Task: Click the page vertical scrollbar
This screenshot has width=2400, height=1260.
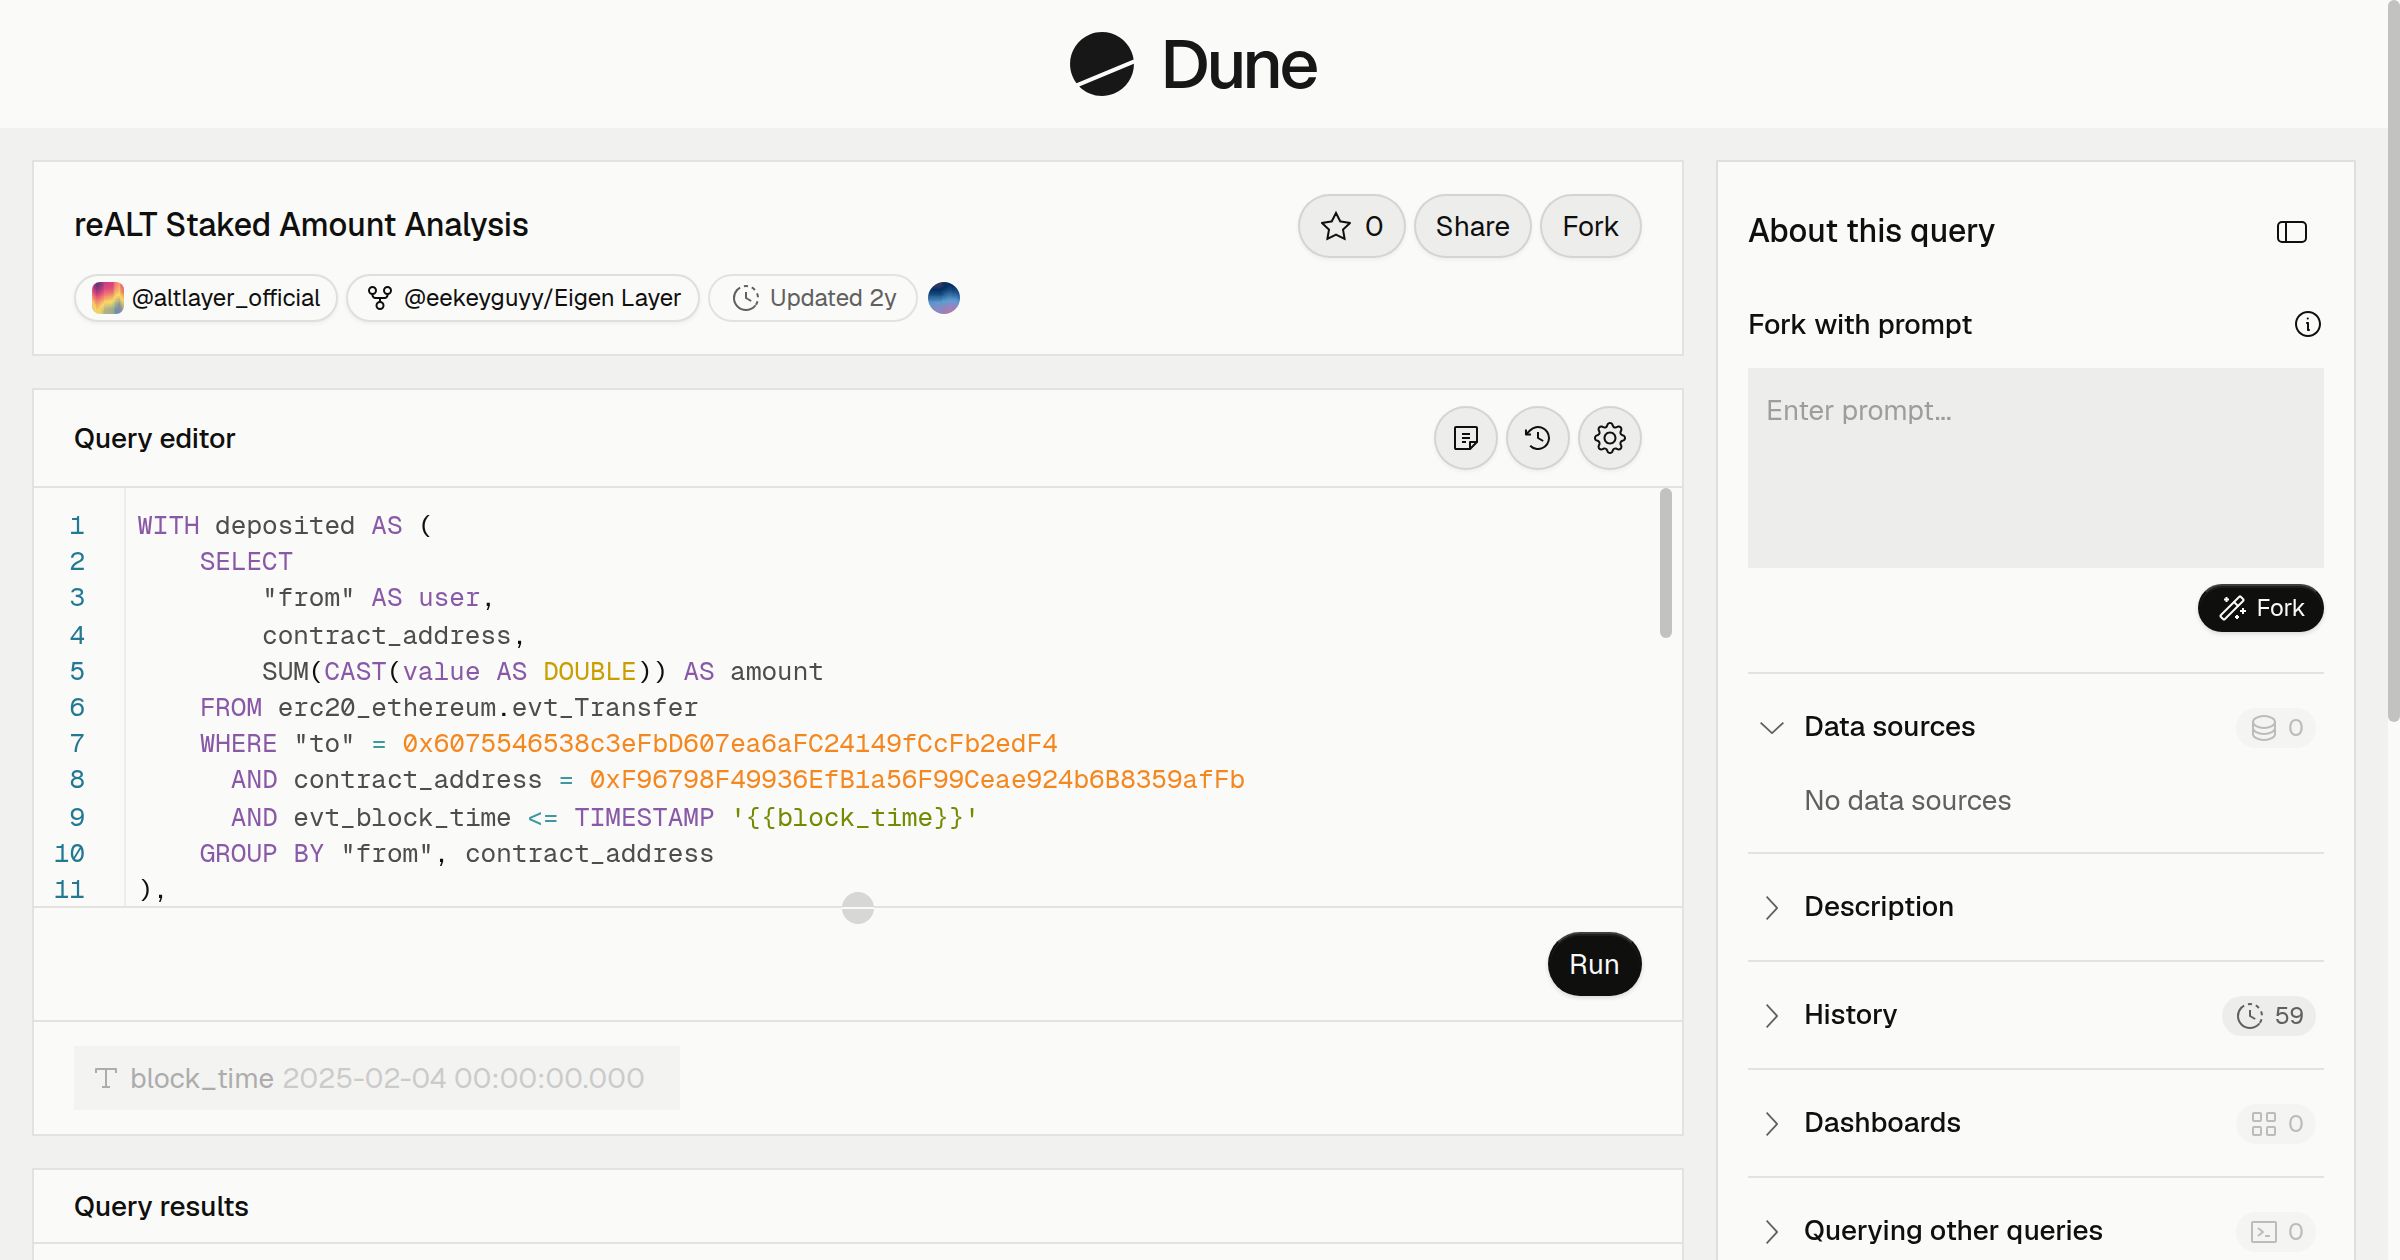Action: 2393,360
